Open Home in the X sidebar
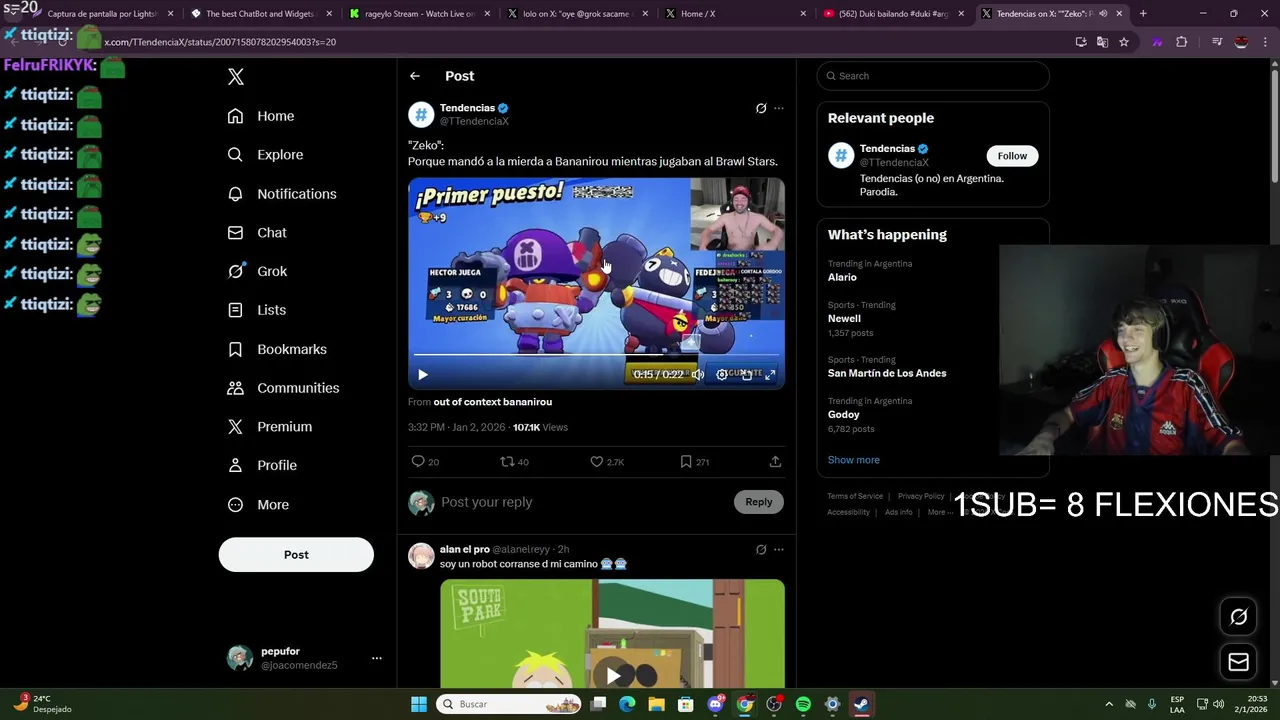 261,116
